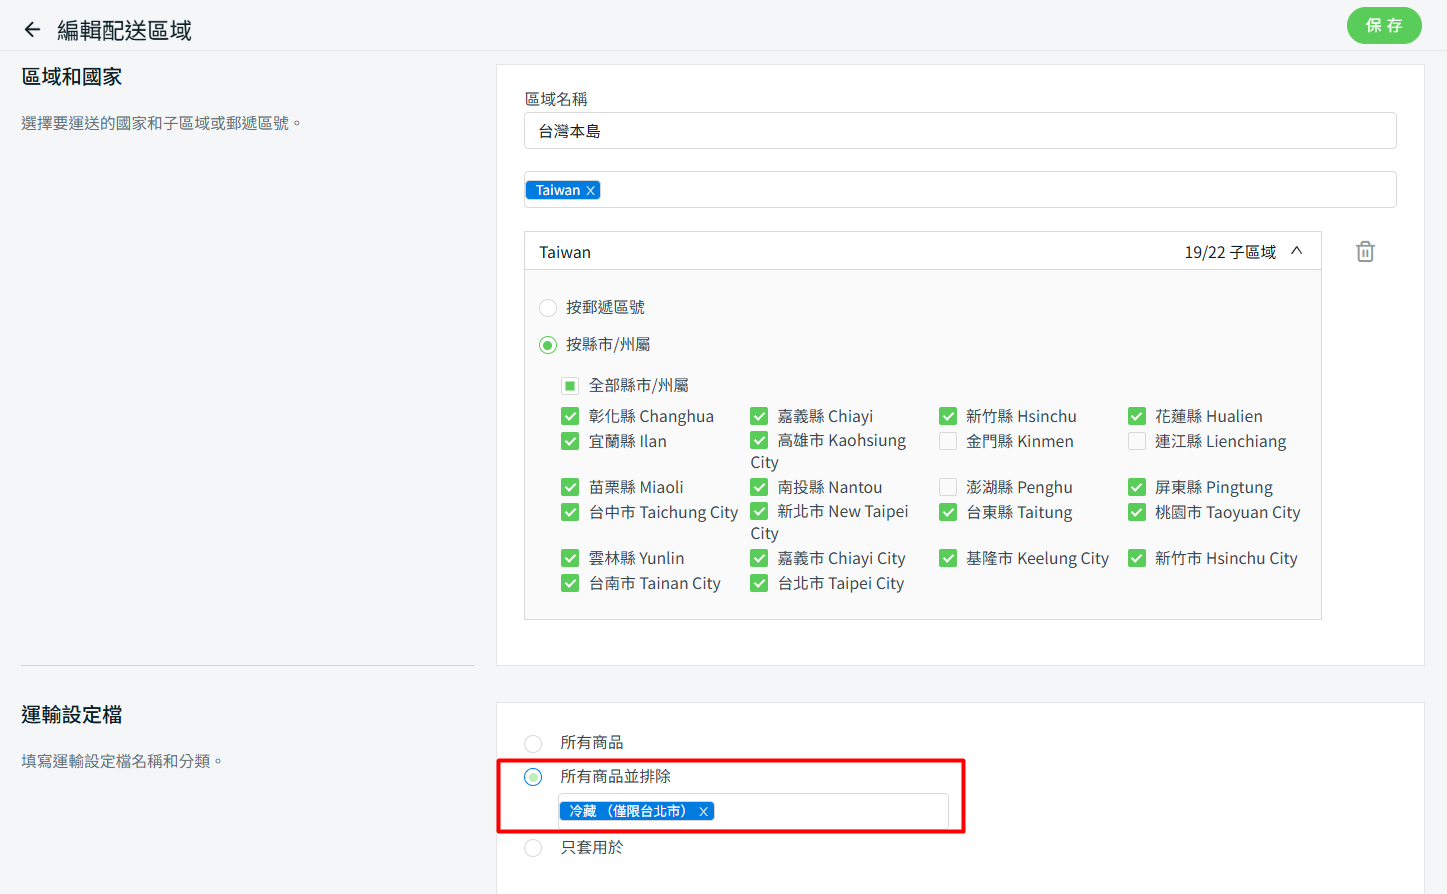Remove the 冷藏（僅限台北市）tag
This screenshot has height=894, width=1447.
704,812
